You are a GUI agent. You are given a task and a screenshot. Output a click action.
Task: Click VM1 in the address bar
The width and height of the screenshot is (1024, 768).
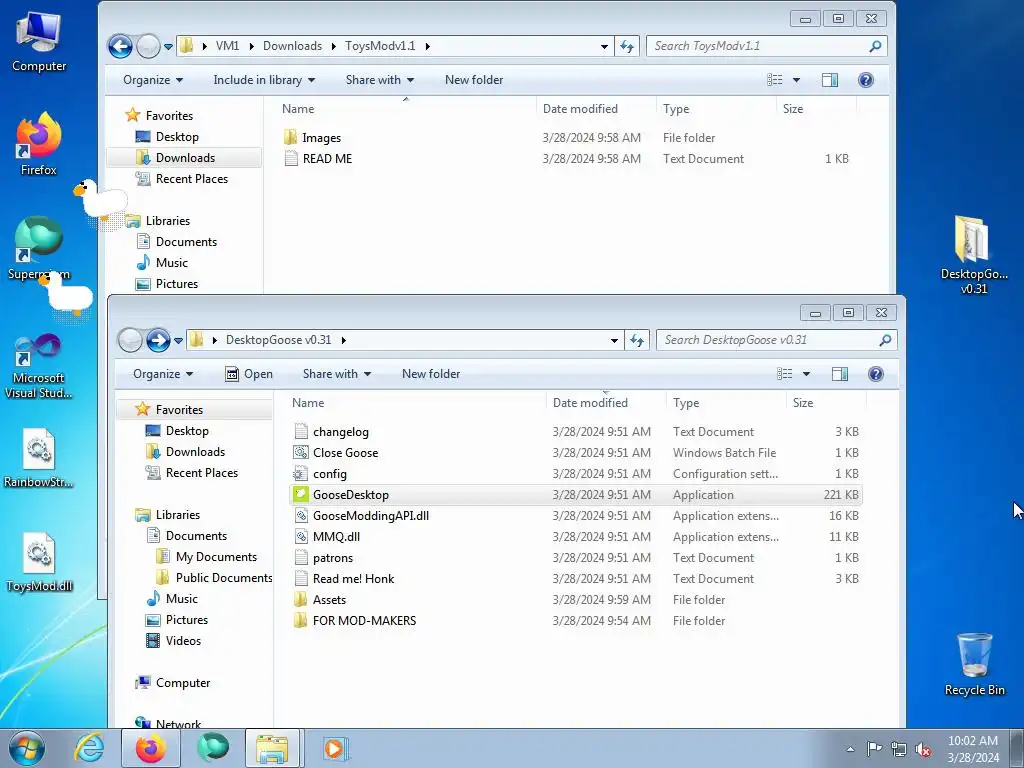pos(227,46)
